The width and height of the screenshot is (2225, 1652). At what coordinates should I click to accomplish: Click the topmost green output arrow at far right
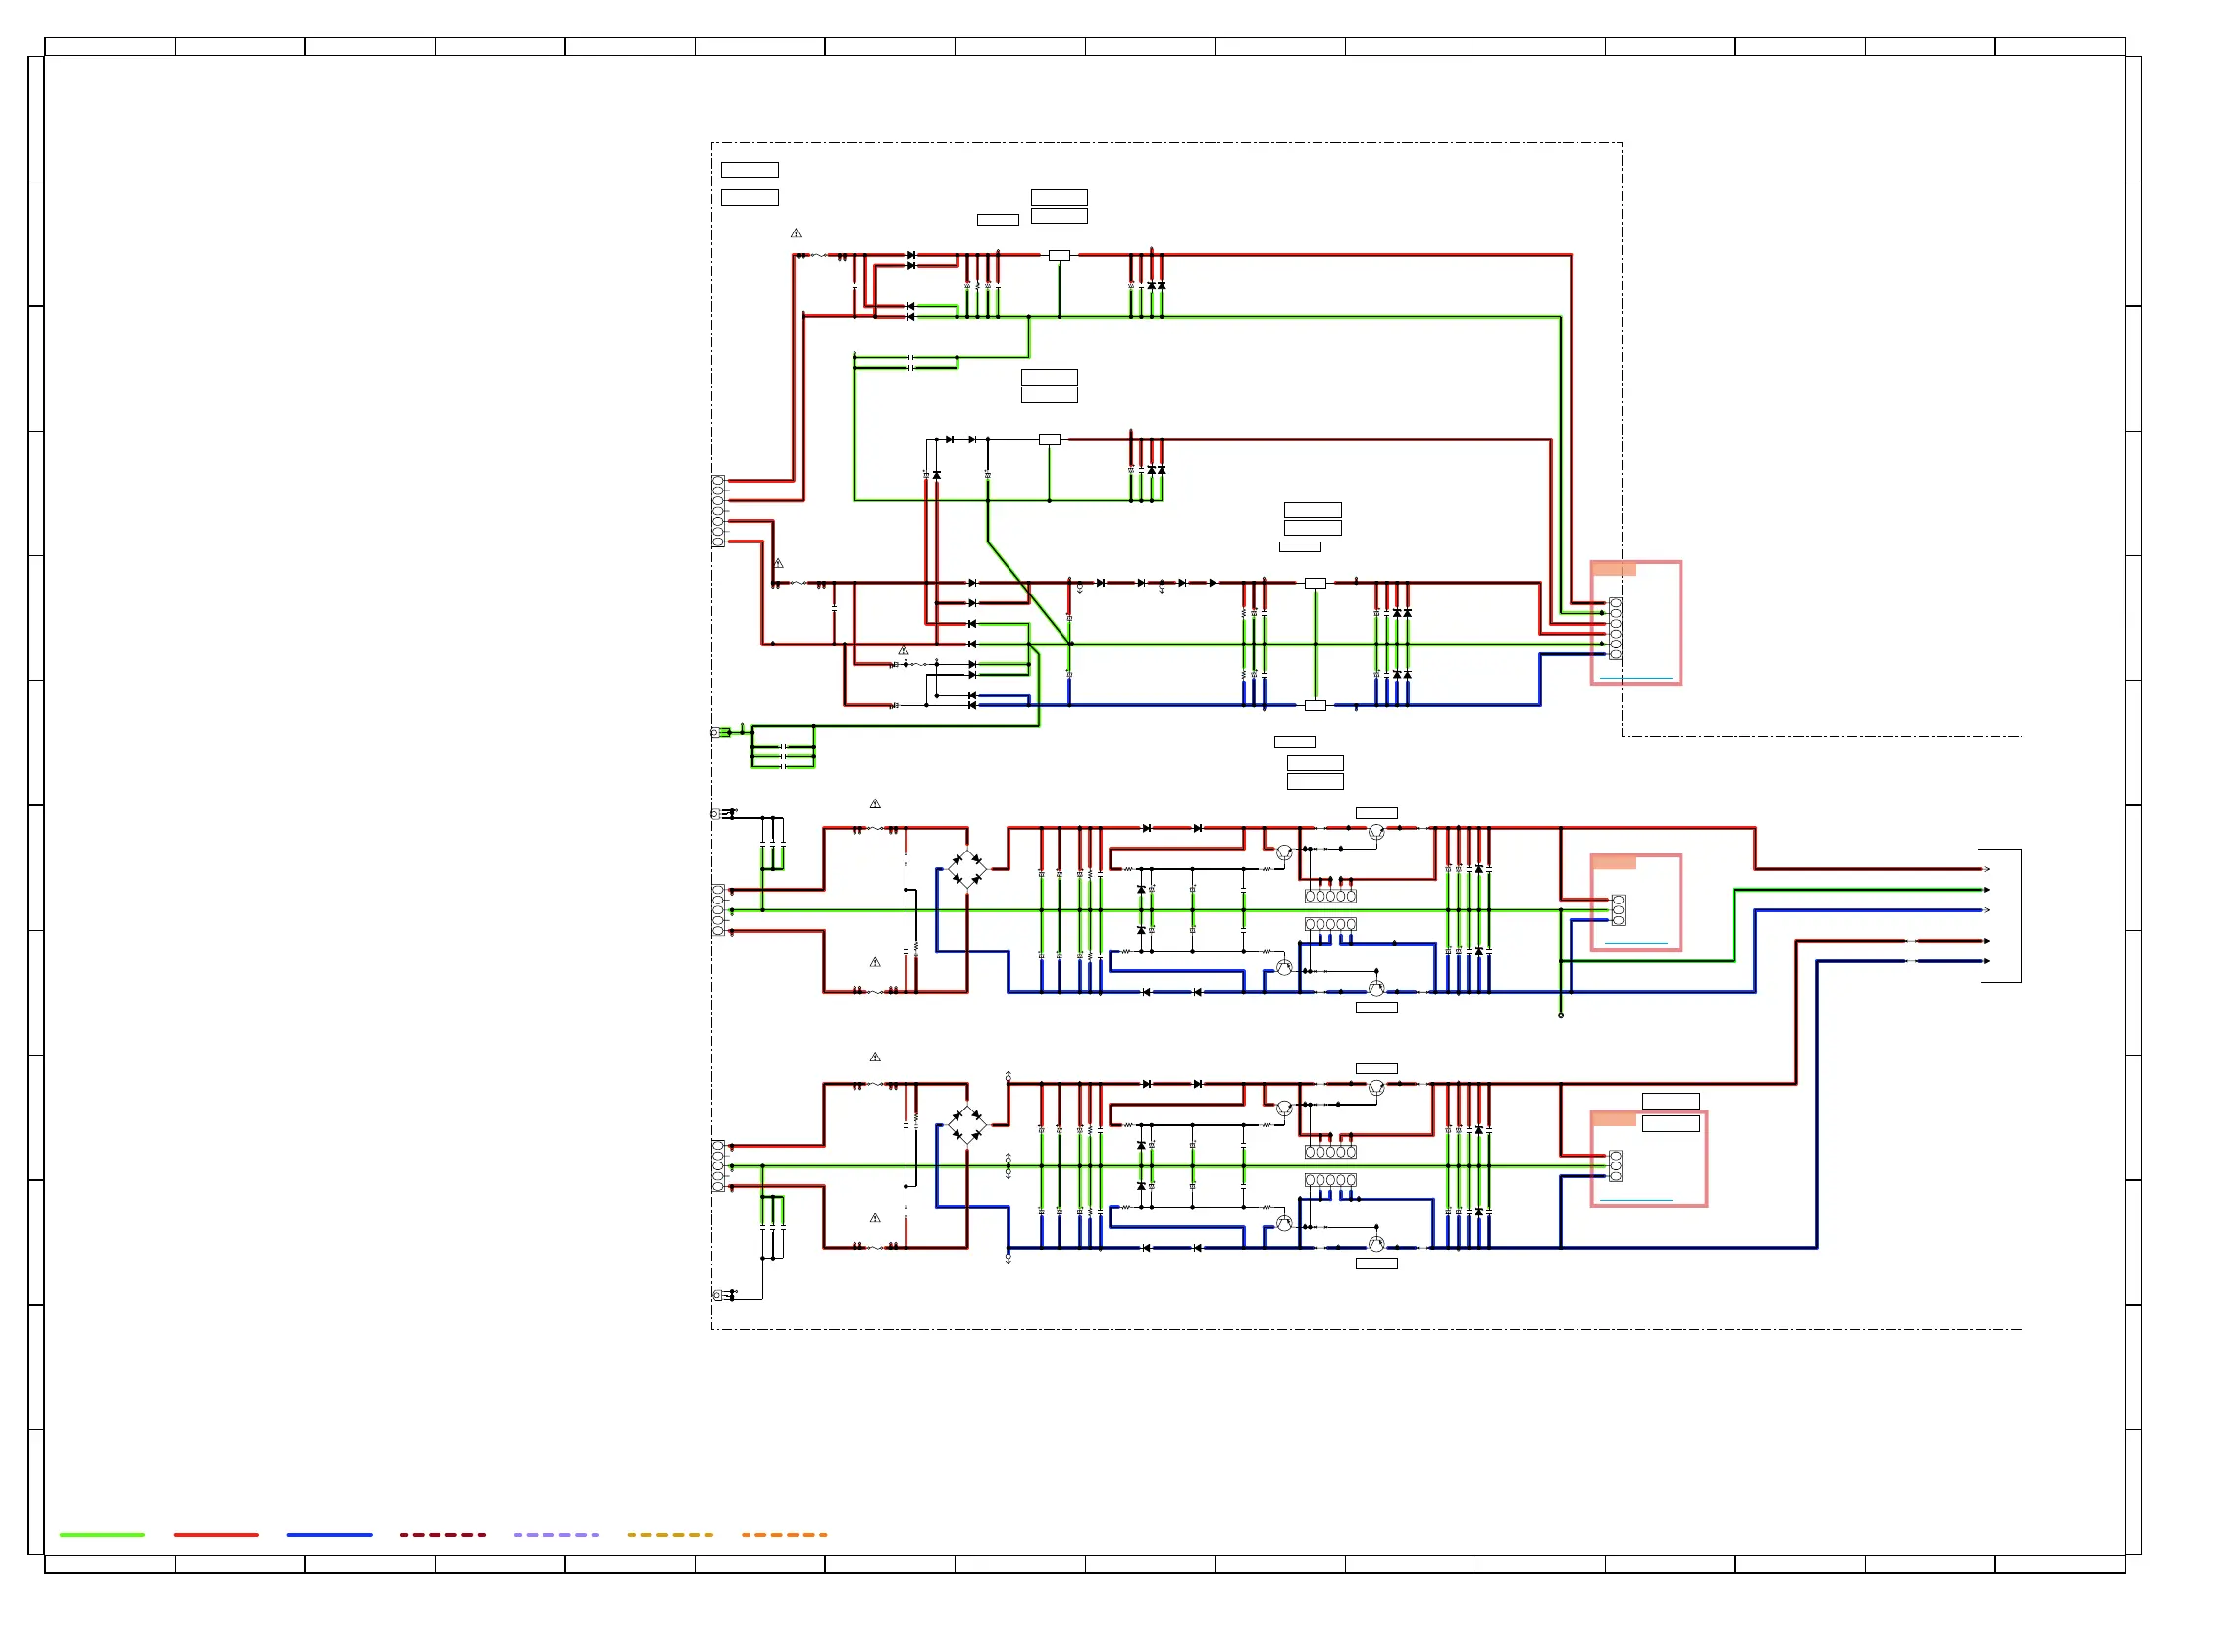click(1985, 889)
